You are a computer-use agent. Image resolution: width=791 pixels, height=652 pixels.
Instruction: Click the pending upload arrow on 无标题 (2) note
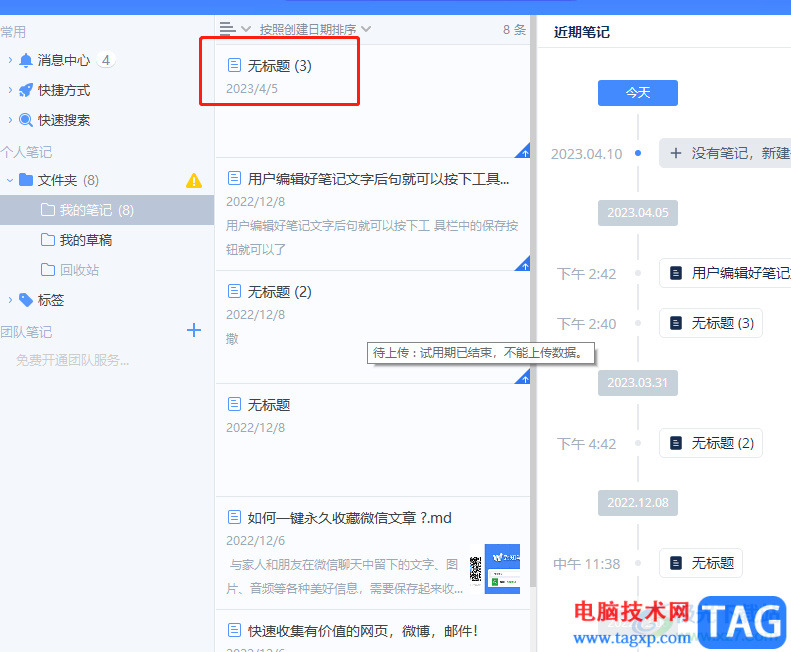pos(524,377)
